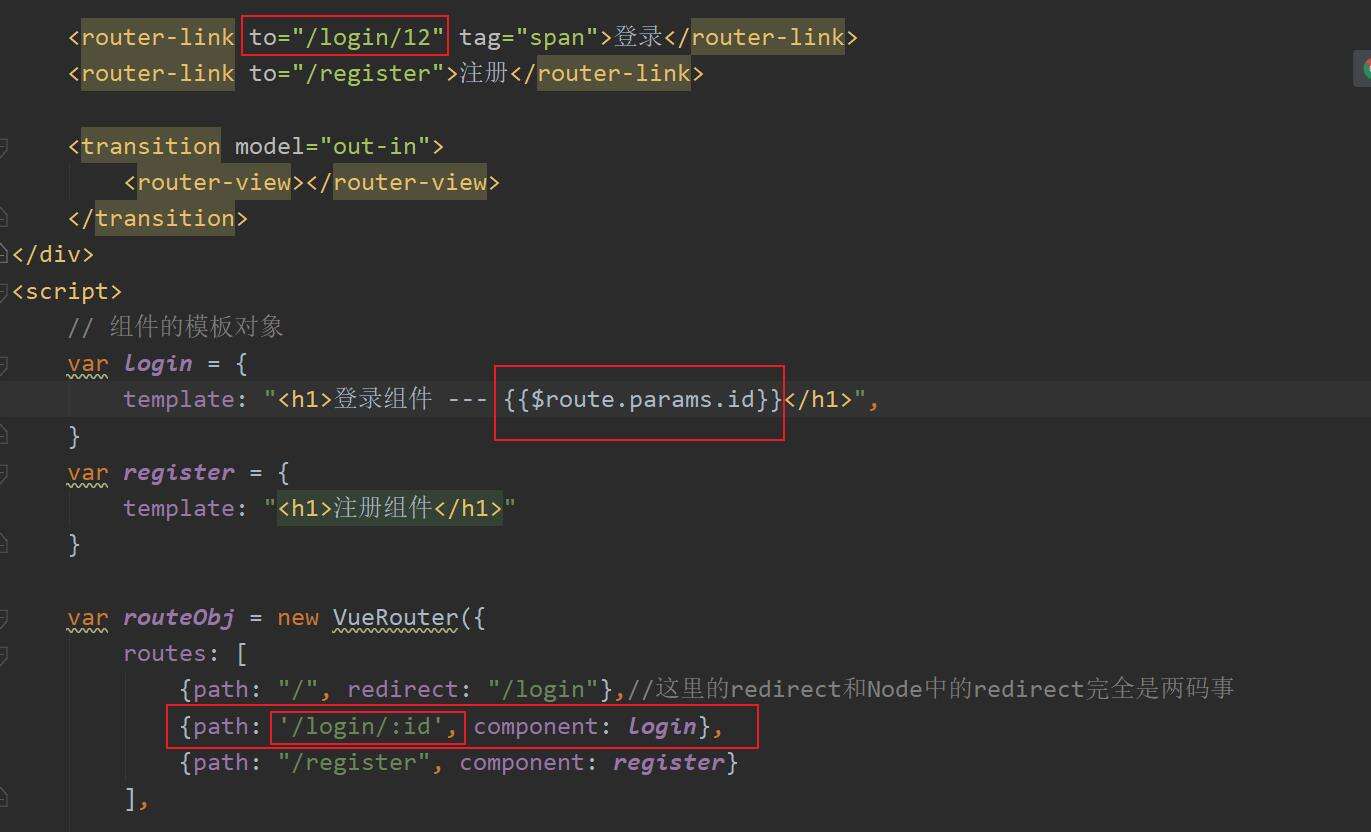Click fold marker beside closing div tag
Image resolution: width=1371 pixels, height=832 pixels.
click(3, 252)
